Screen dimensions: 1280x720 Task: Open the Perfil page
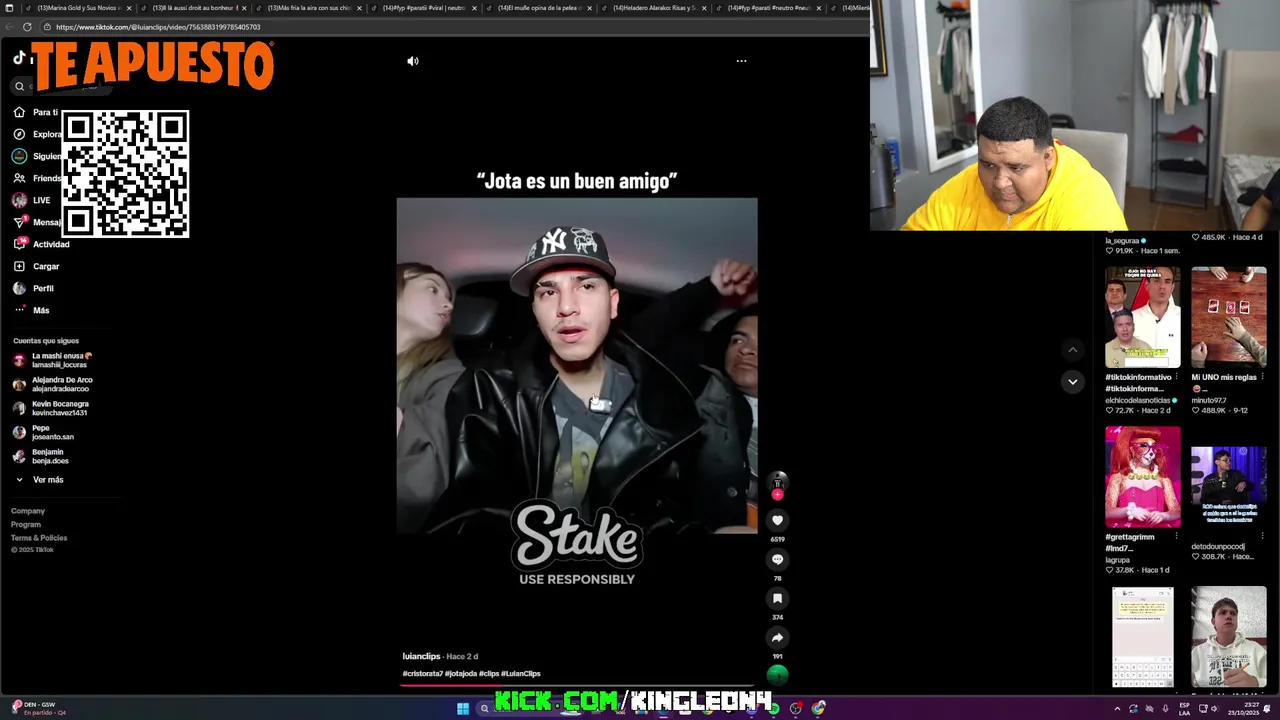pos(35,288)
